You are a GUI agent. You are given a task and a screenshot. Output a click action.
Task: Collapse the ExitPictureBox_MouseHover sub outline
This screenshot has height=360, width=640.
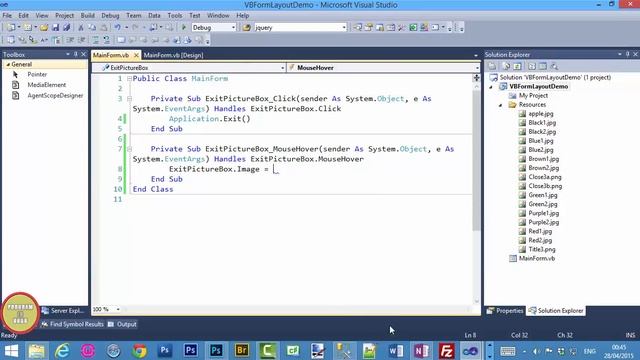pos(129,149)
